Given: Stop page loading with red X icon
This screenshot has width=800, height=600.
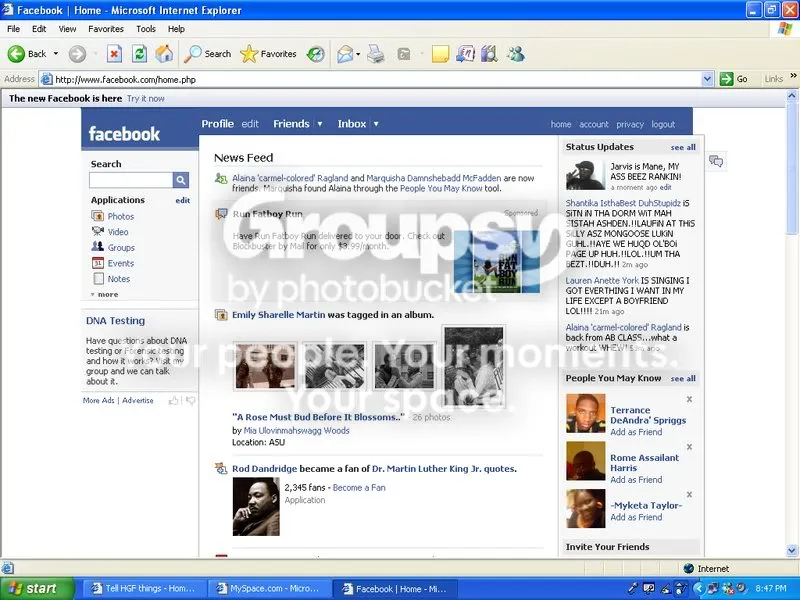Looking at the screenshot, I should (114, 54).
